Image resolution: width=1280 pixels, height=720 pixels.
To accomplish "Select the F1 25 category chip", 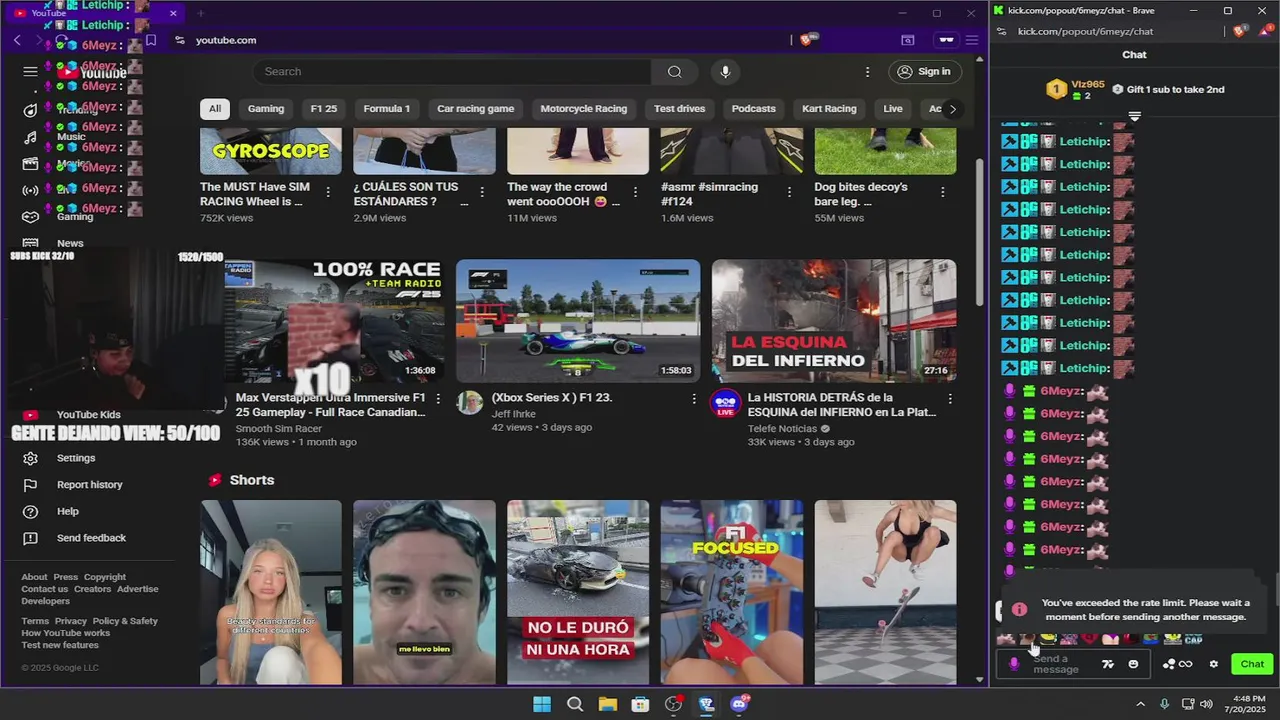I will pyautogui.click(x=324, y=109).
